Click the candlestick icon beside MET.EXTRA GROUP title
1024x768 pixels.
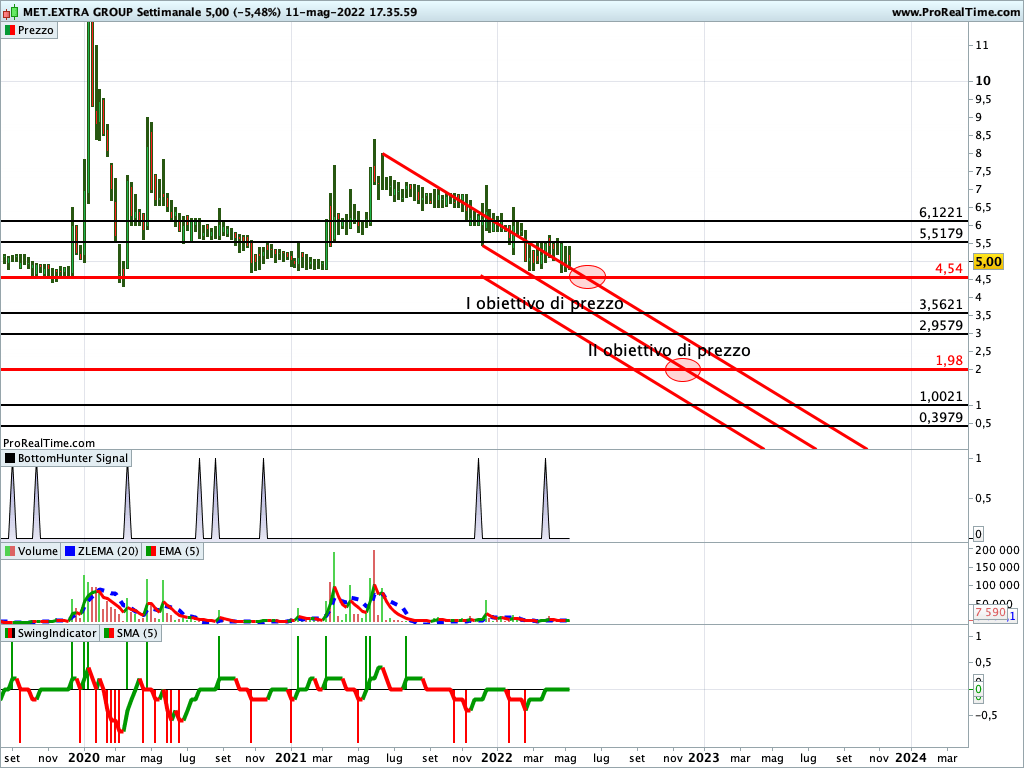pyautogui.click(x=11, y=12)
